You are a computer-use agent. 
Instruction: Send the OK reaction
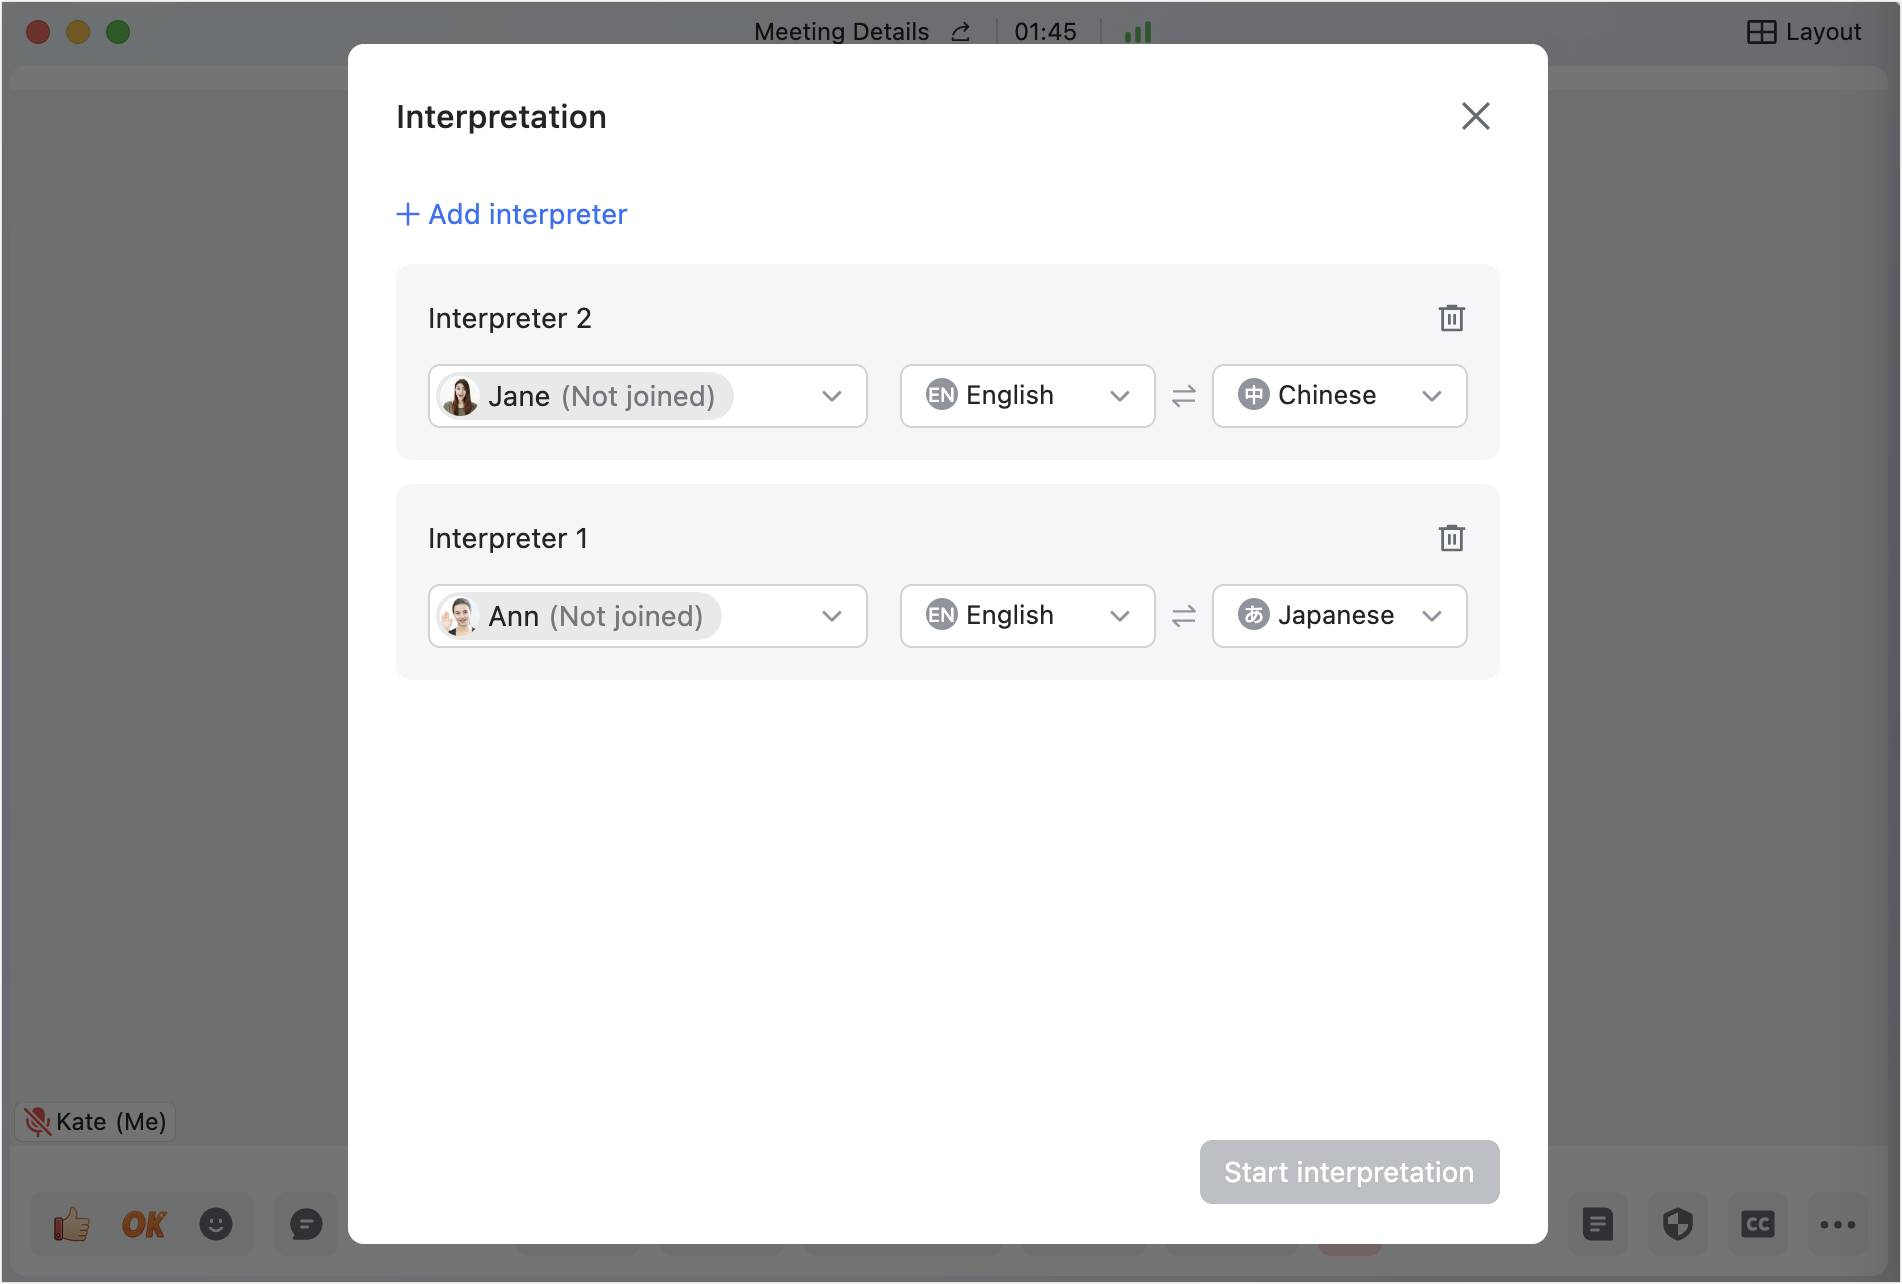[x=144, y=1224]
